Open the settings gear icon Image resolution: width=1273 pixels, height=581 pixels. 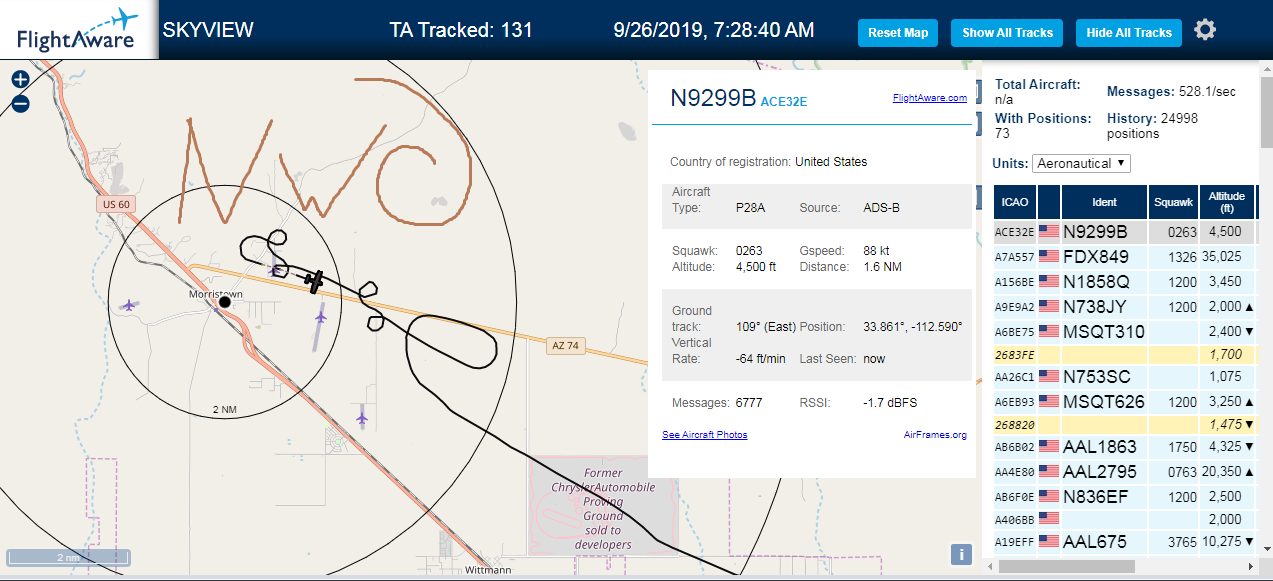pos(1205,30)
